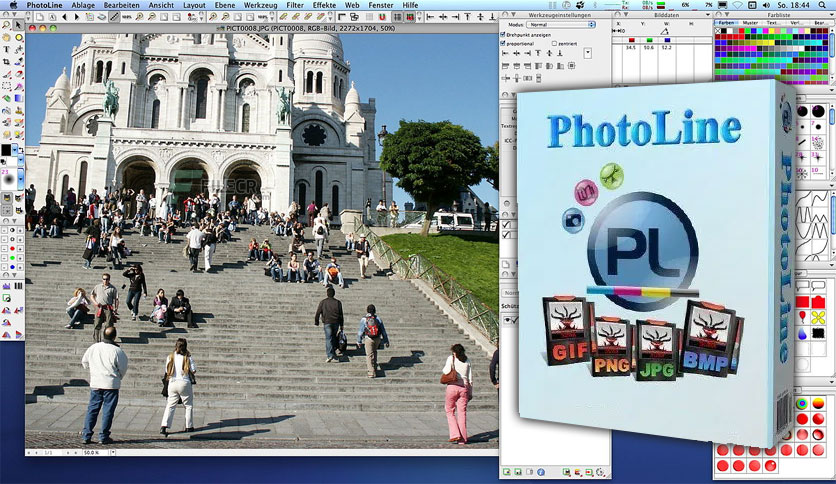Select the eraser tool
This screenshot has height=484, width=836.
19,74
